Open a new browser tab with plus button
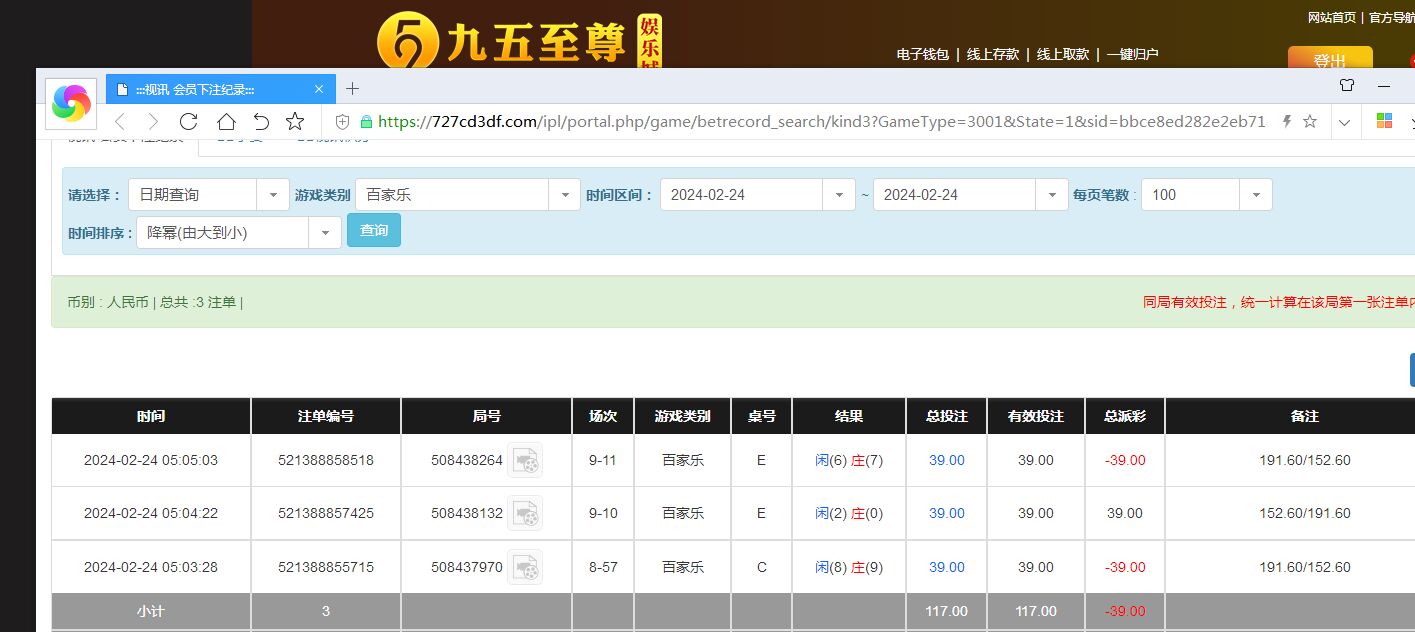Screen dimensions: 1415x632 coord(352,89)
